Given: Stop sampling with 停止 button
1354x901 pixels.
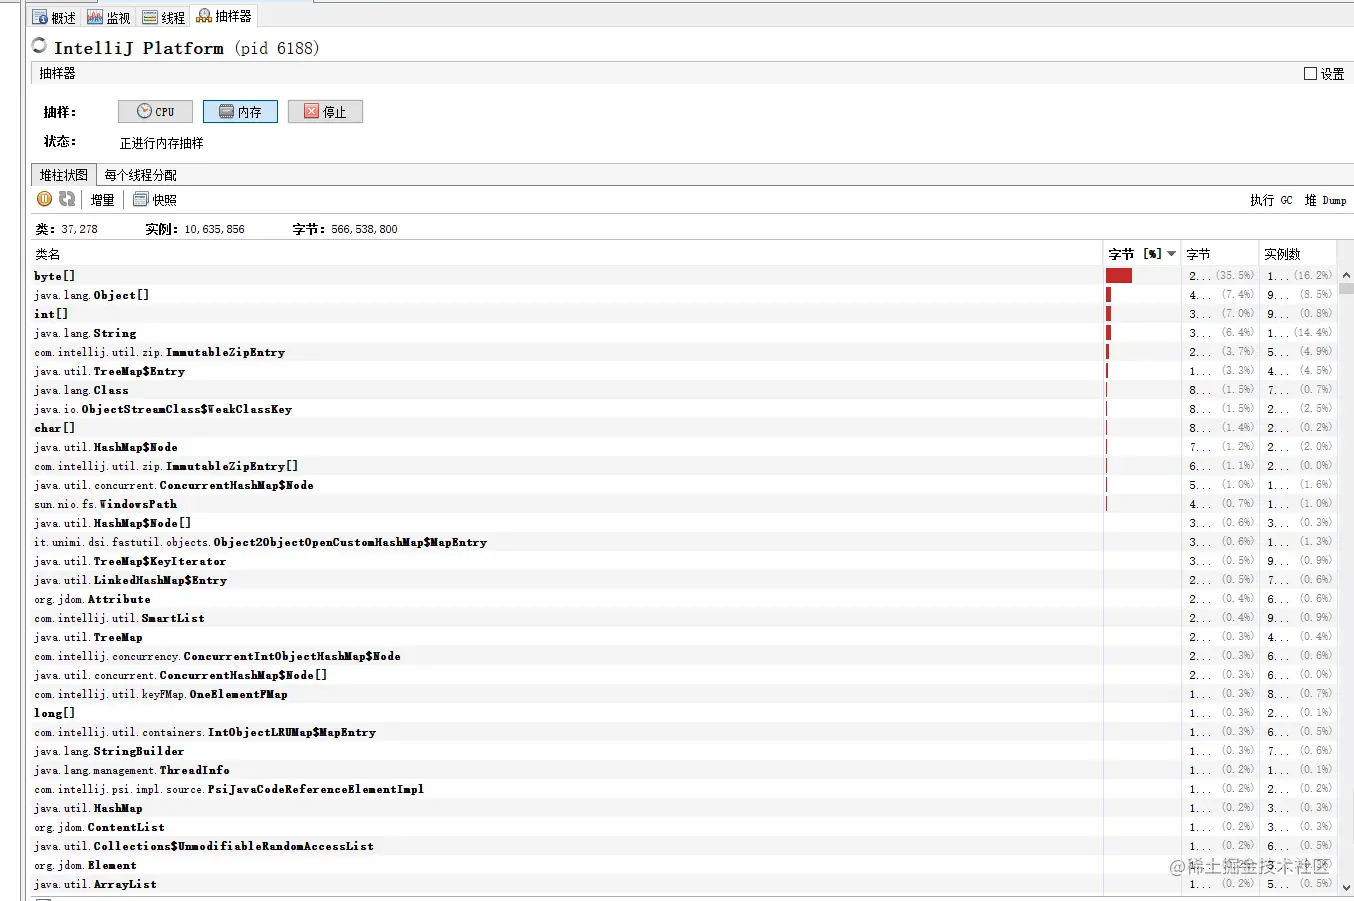Looking at the screenshot, I should pos(325,111).
